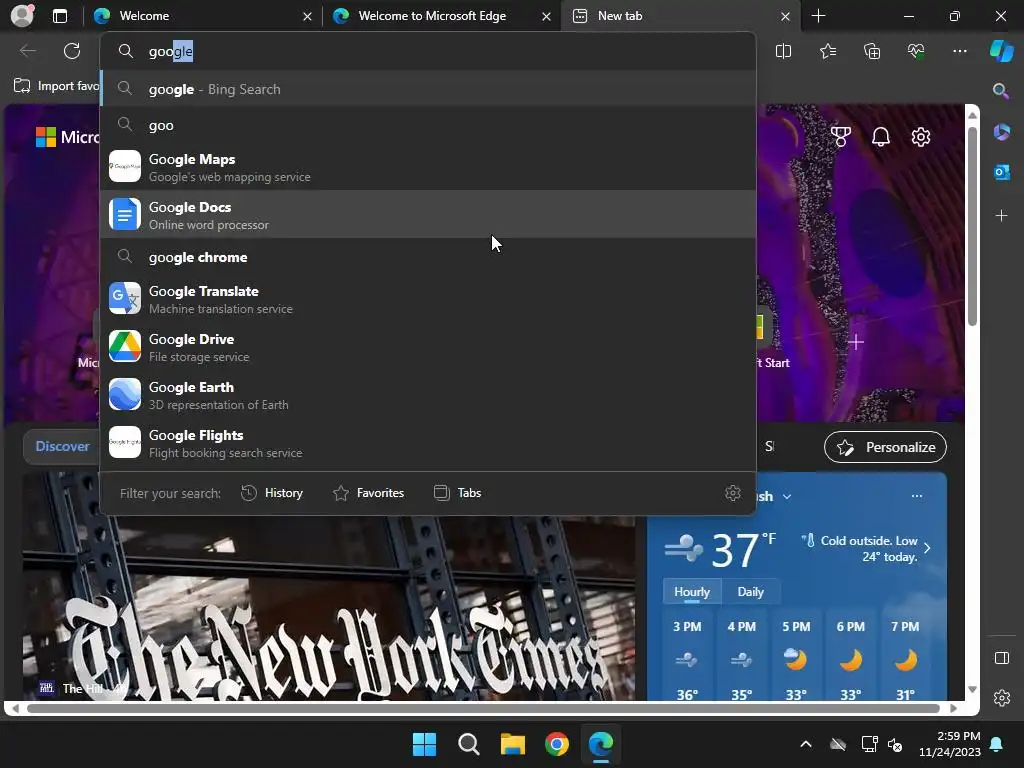
Task: Open the Microsoft 365 sidebar icon
Action: [x=1002, y=132]
